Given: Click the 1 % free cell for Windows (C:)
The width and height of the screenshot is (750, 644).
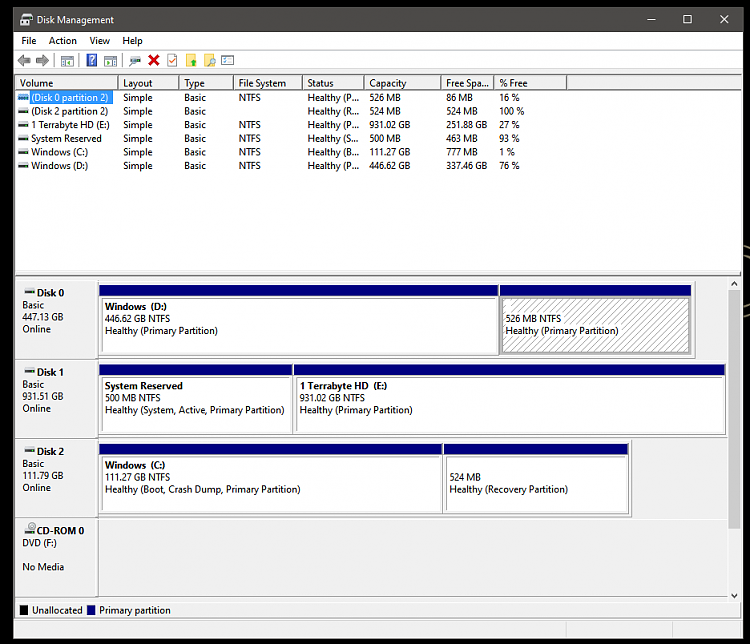Looking at the screenshot, I should 507,152.
